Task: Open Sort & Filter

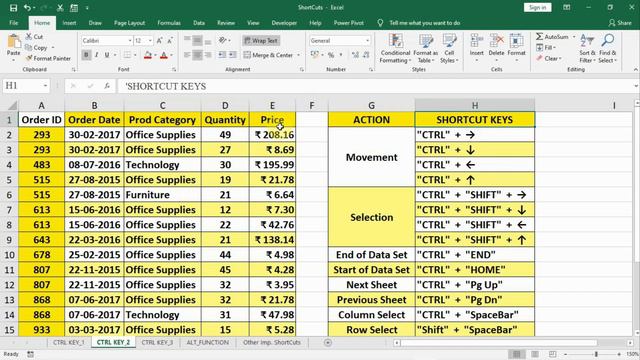Action: coord(587,49)
